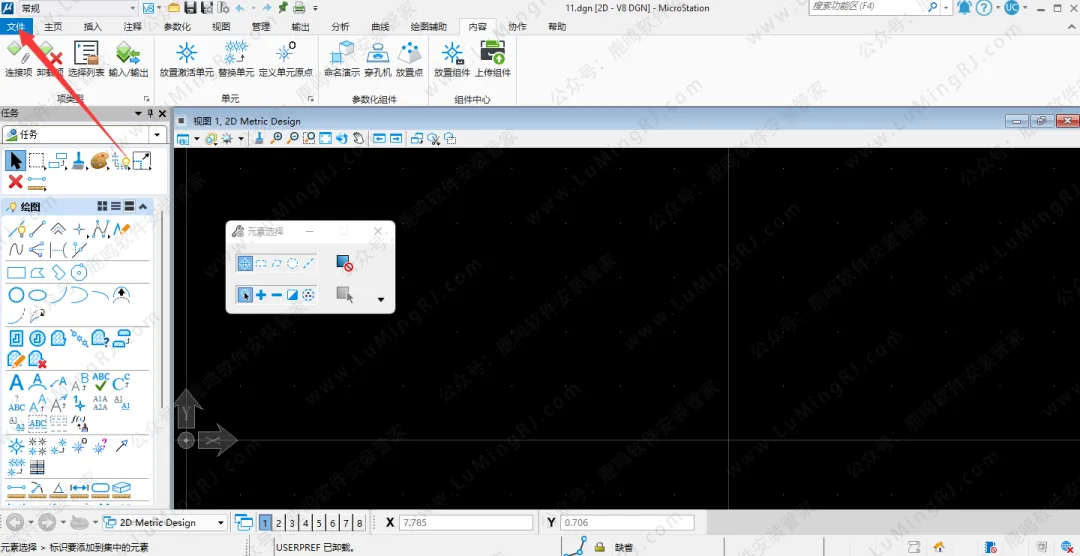The width and height of the screenshot is (1080, 556).
Task: Click the Fit View icon in view toolbar
Action: point(325,139)
